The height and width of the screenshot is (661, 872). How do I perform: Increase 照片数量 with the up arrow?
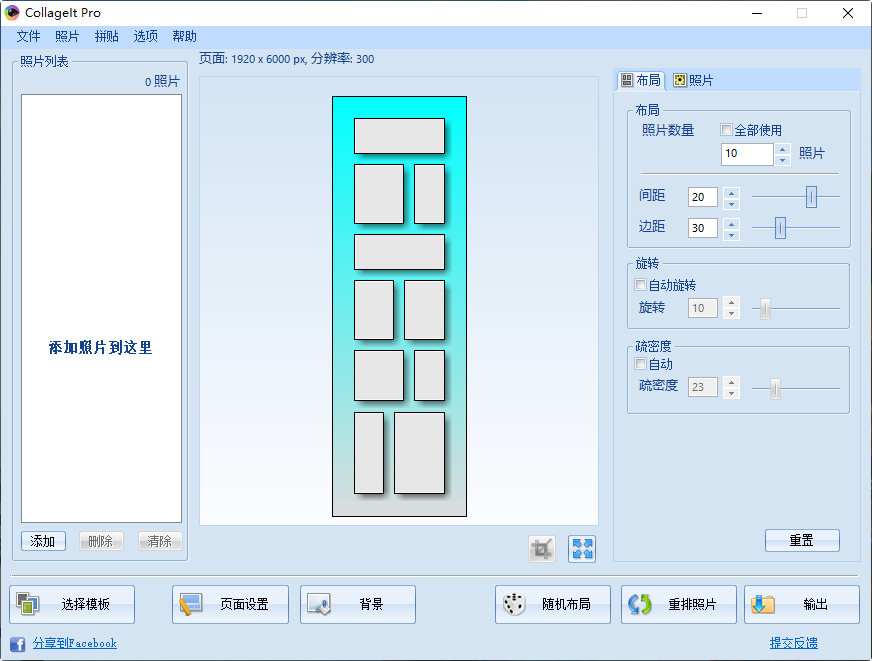(782, 149)
